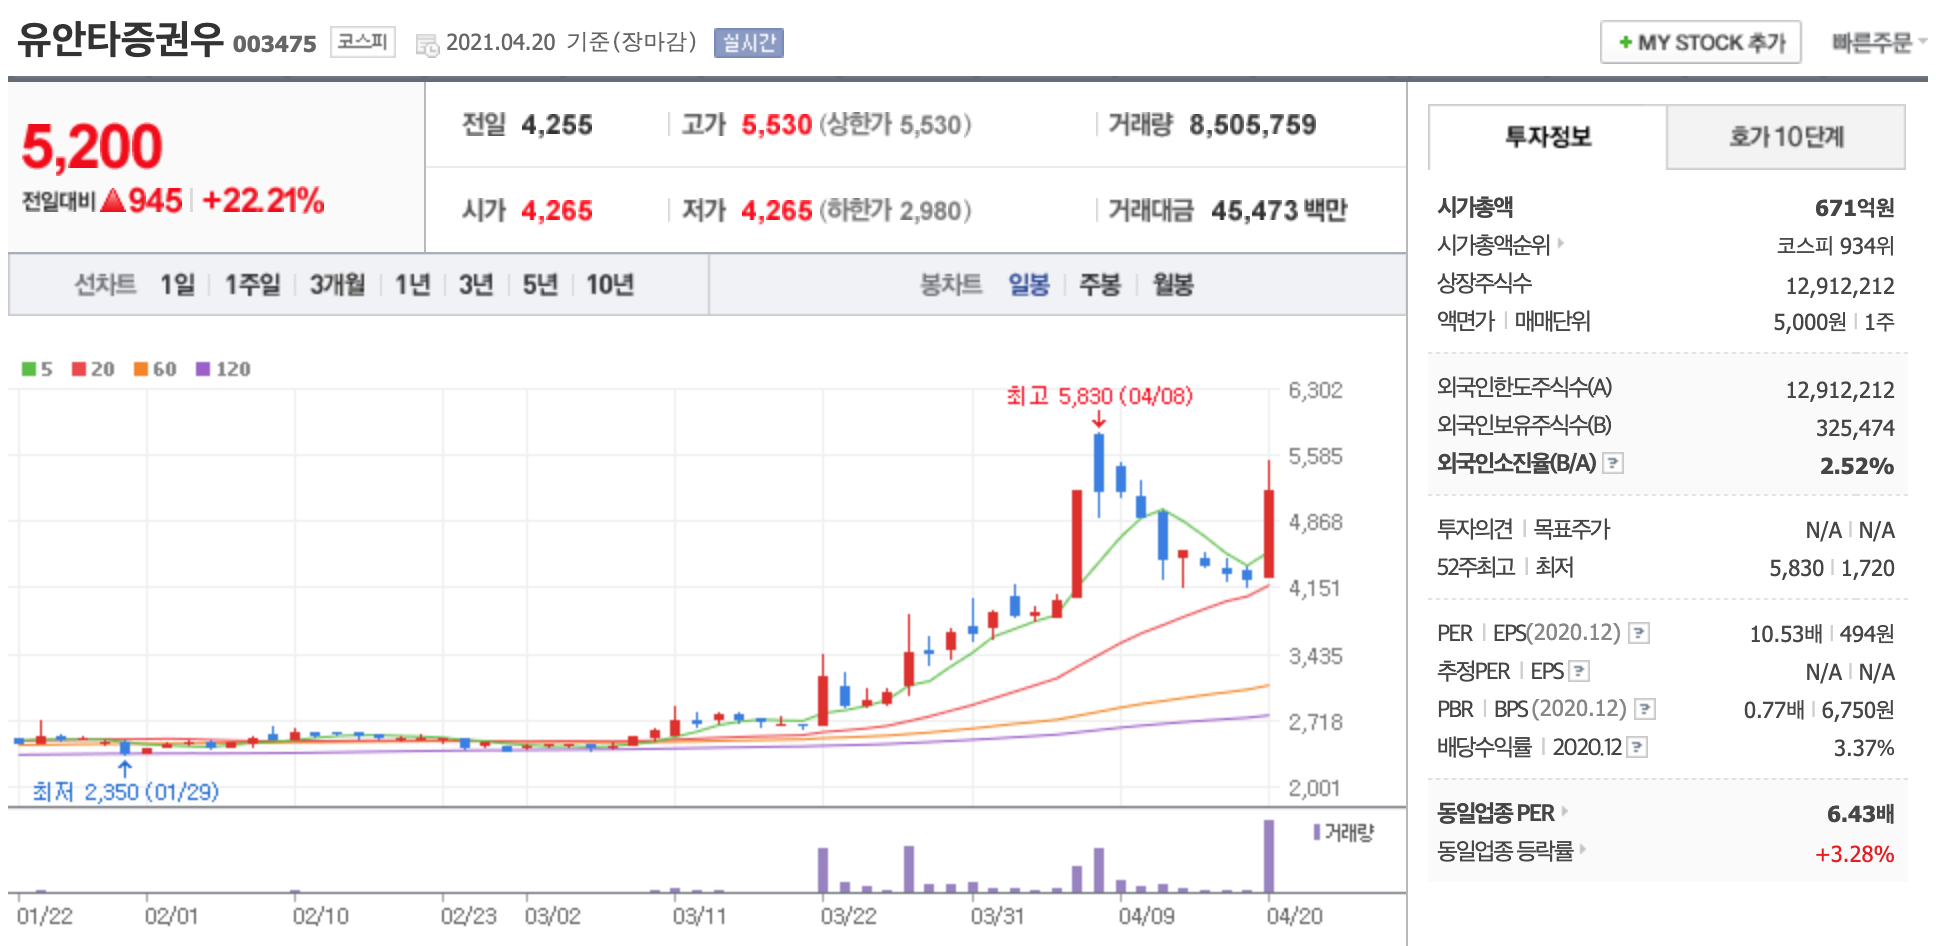The image size is (1936, 946).
Task: Click the orange 60-day moving average legend
Action: [x=155, y=369]
